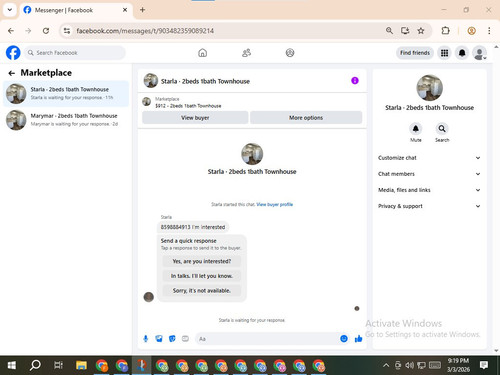500x375 pixels.
Task: Select the Messenger | Facebook tab
Action: [x=75, y=10]
